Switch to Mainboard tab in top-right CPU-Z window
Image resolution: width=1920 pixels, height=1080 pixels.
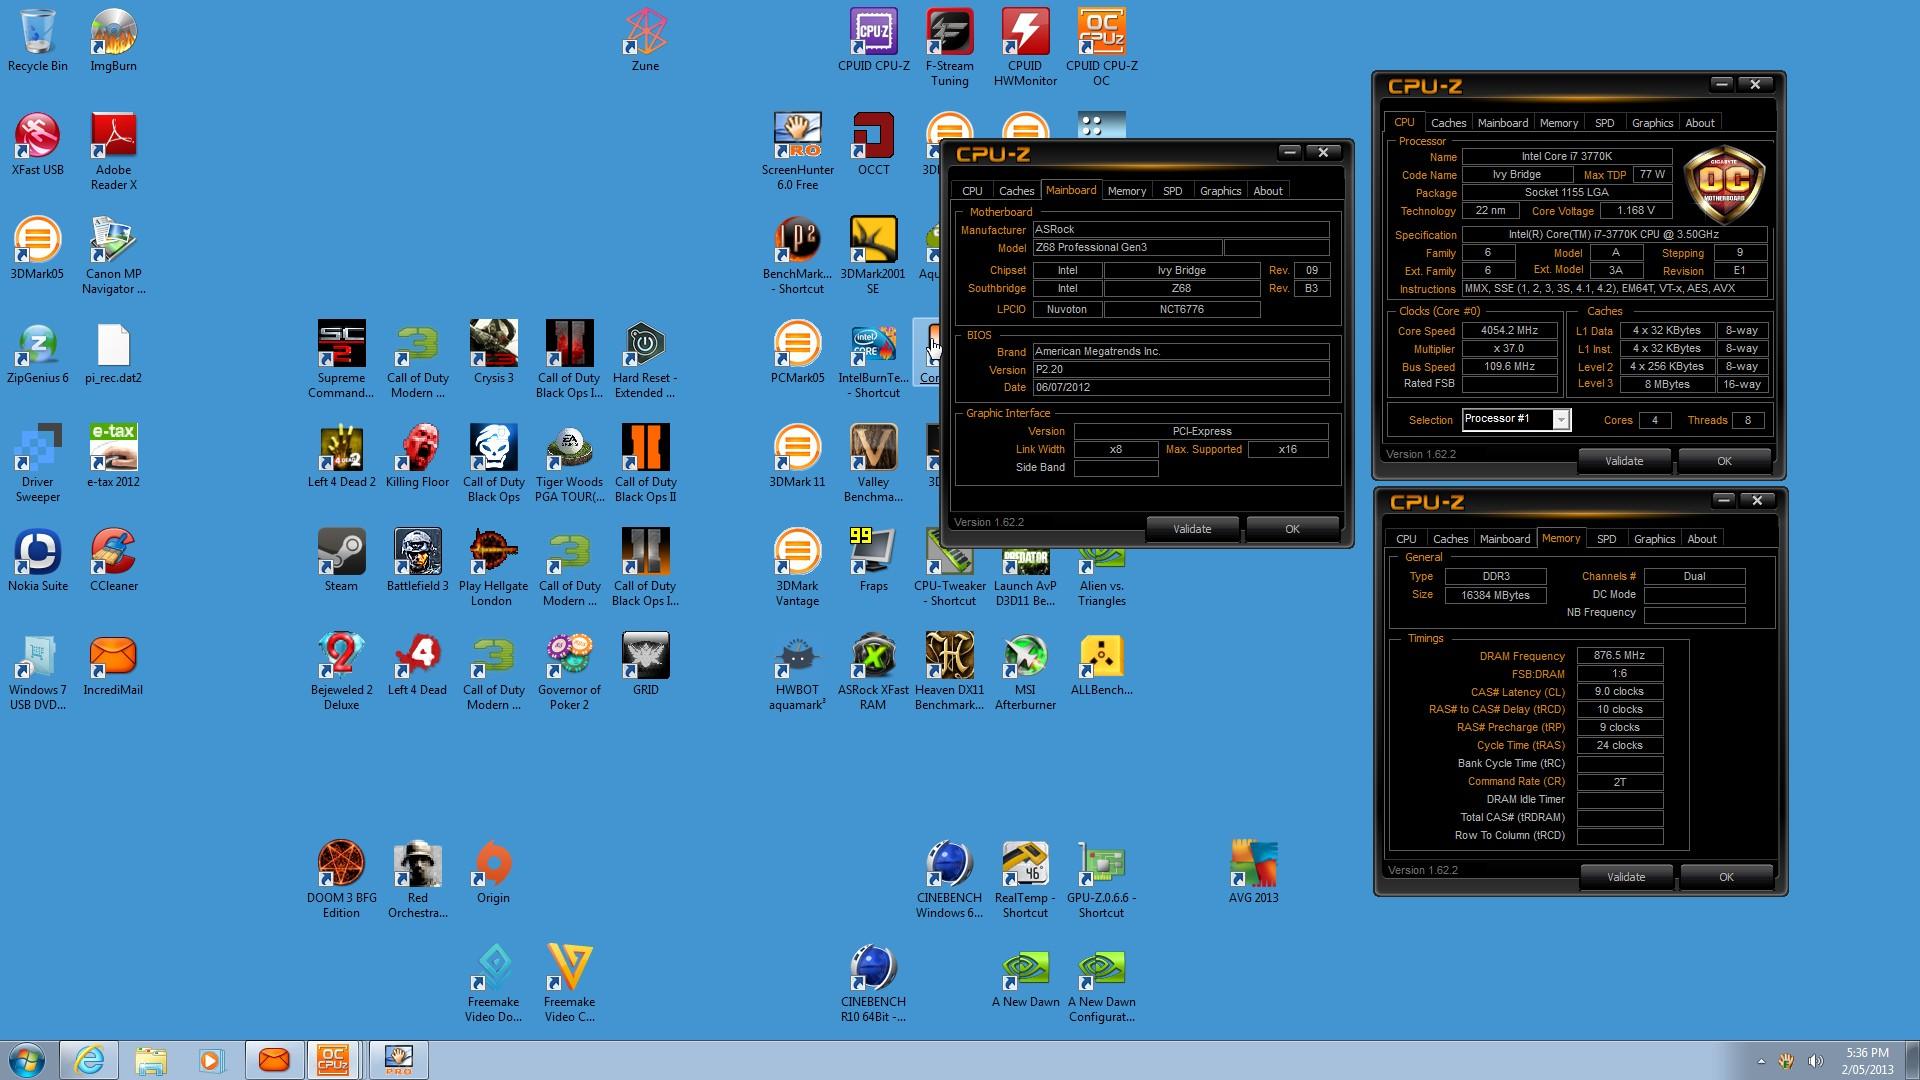pos(1503,123)
